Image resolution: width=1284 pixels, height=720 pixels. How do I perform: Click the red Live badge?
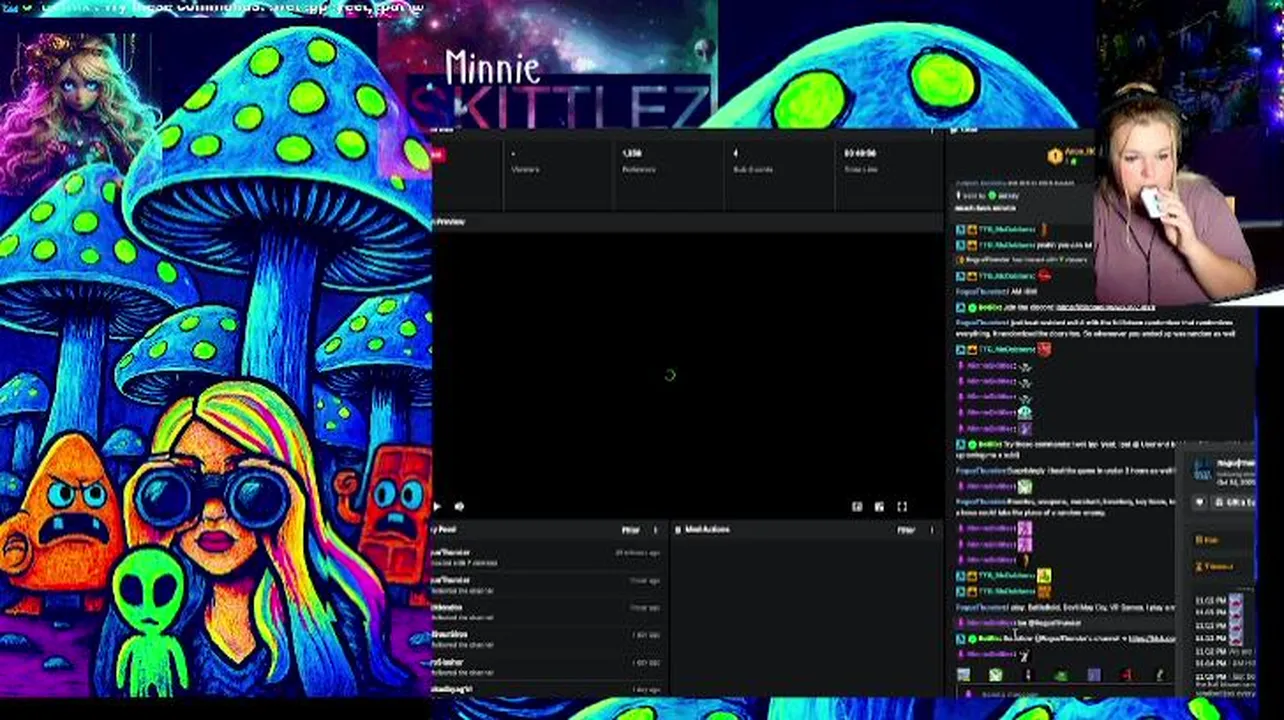pos(438,154)
